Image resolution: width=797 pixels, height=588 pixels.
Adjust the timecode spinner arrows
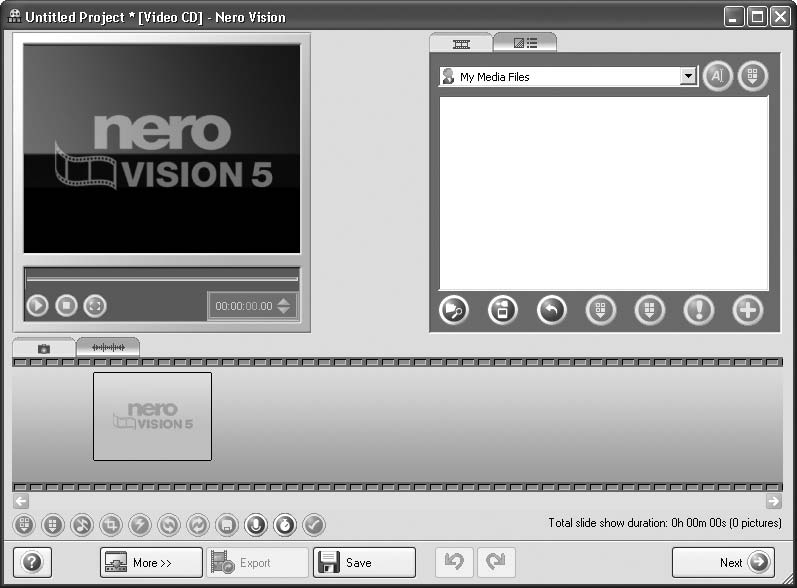pyautogui.click(x=284, y=306)
